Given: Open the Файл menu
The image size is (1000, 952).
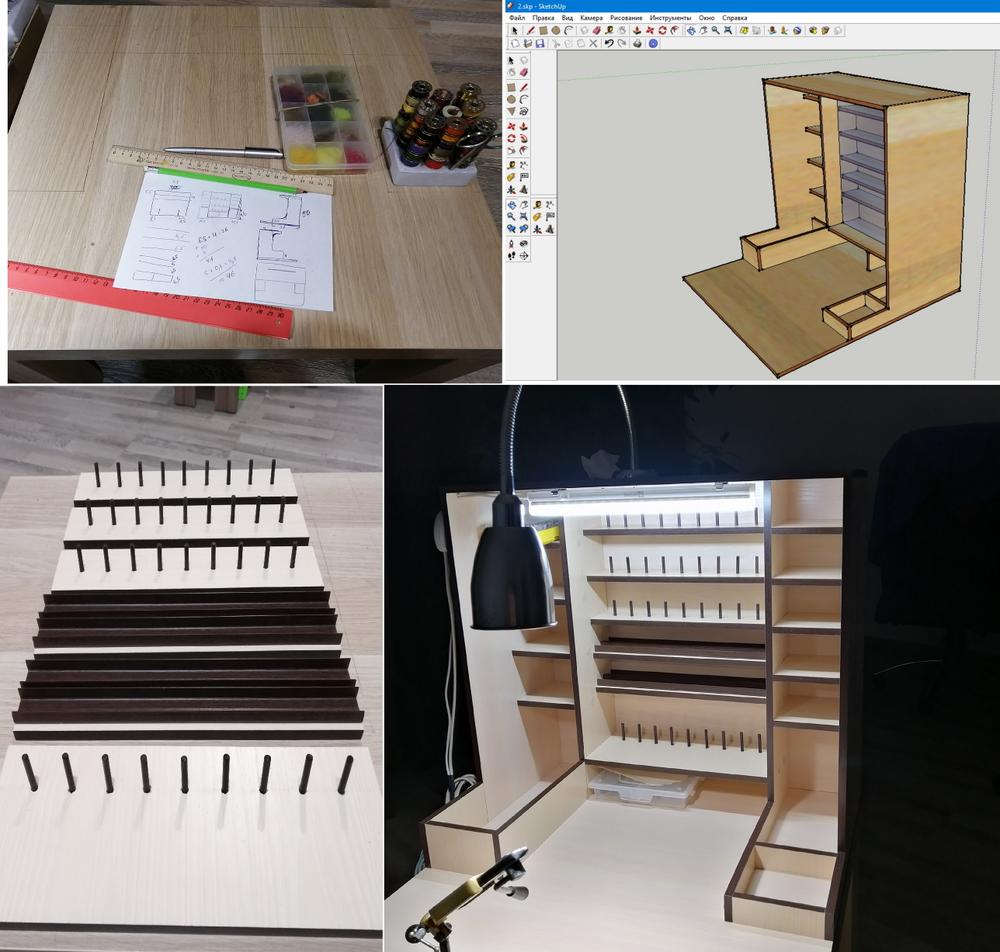Looking at the screenshot, I should point(516,18).
